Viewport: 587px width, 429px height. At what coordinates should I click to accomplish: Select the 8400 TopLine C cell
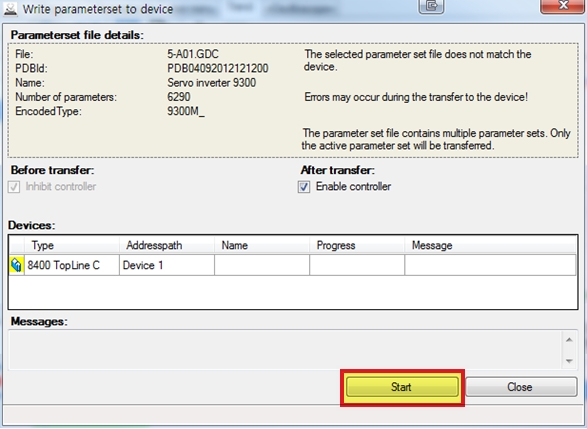[72, 265]
